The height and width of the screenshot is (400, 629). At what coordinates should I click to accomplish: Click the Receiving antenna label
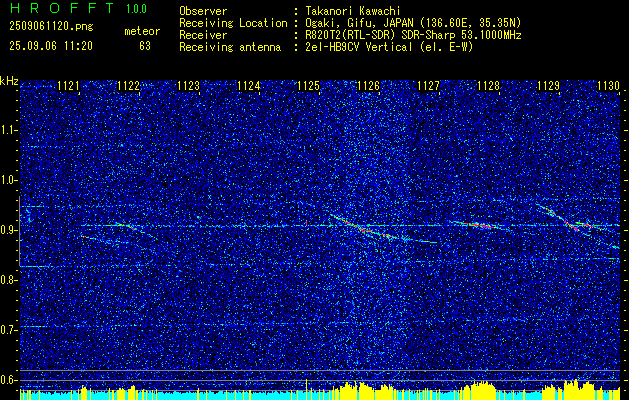pos(230,47)
